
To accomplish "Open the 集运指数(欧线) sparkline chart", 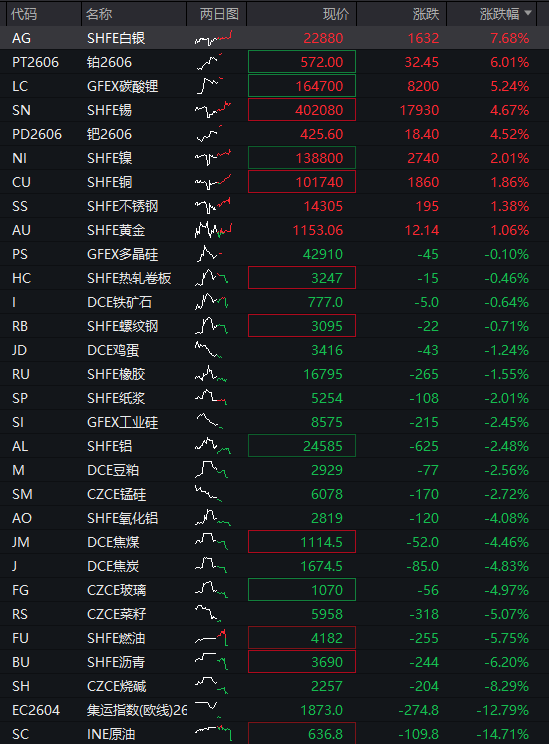I will (207, 710).
